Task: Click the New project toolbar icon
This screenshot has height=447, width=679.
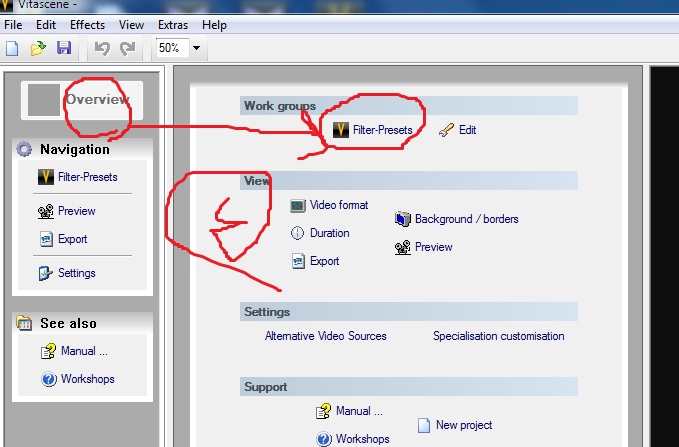Action: click(12, 48)
